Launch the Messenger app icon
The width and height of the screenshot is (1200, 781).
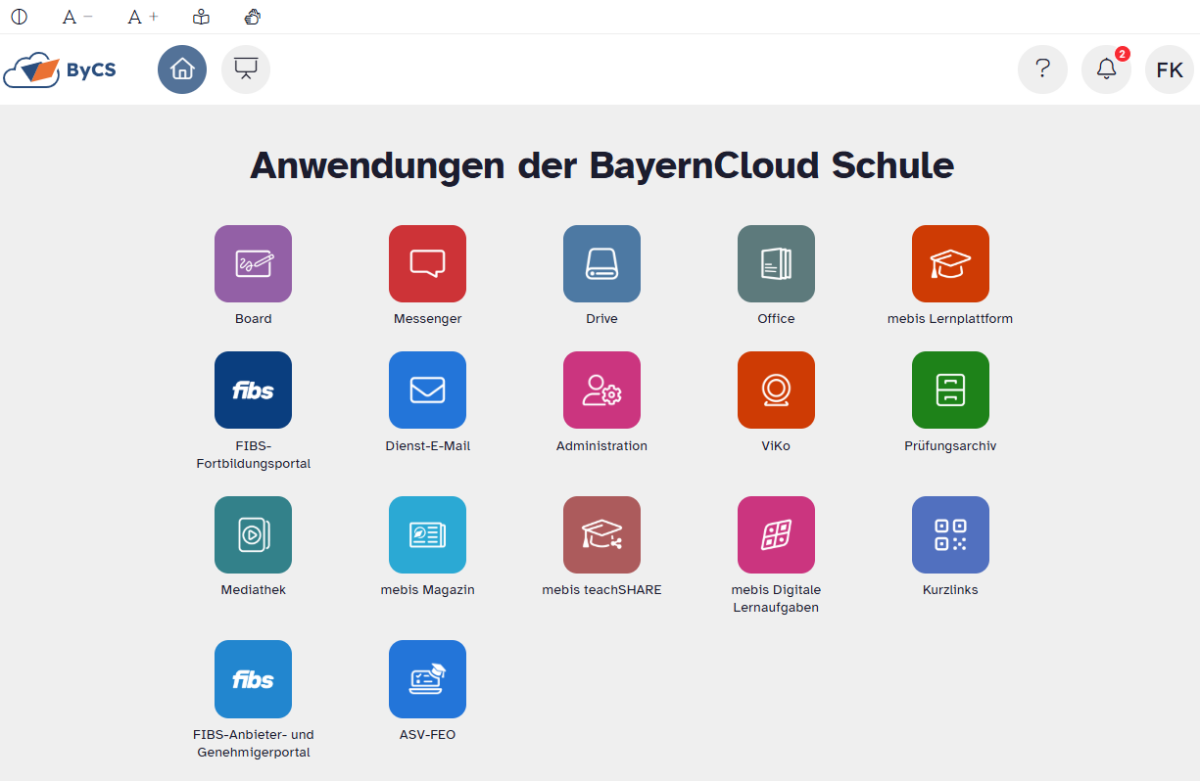(427, 264)
